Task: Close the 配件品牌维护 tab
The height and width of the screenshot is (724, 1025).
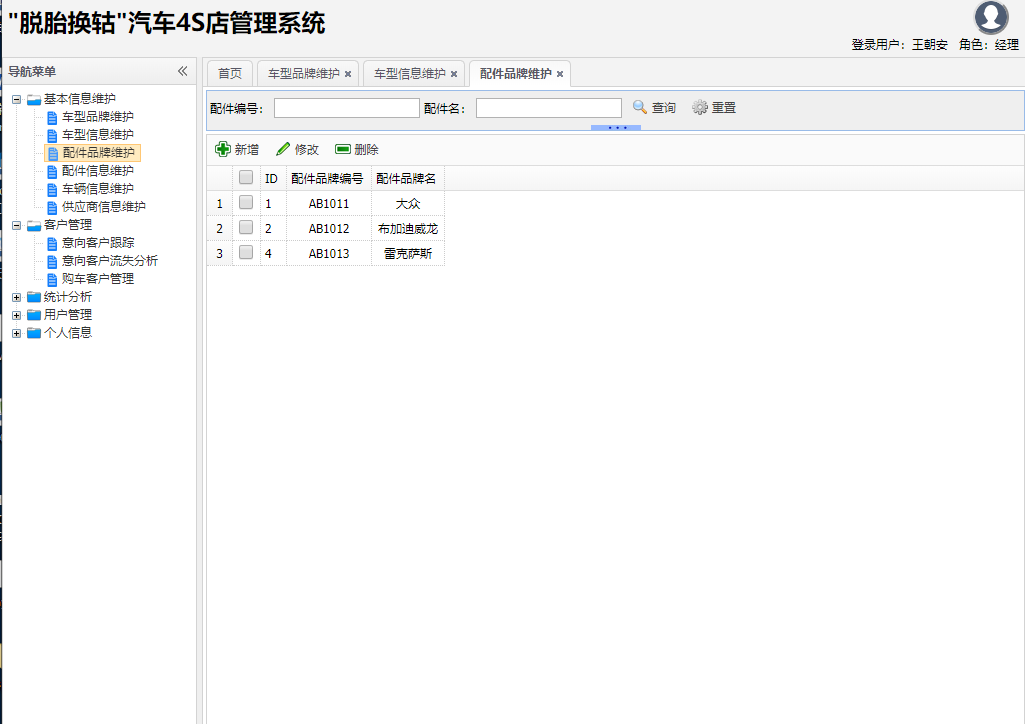Action: click(x=560, y=74)
